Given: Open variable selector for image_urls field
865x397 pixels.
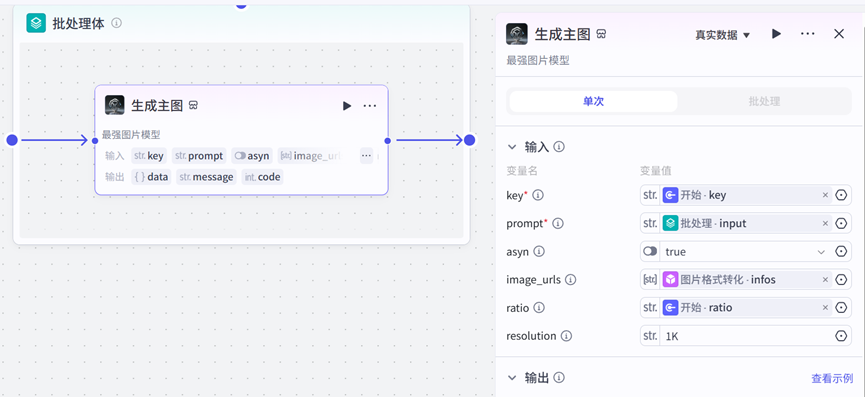Looking at the screenshot, I should click(x=841, y=280).
